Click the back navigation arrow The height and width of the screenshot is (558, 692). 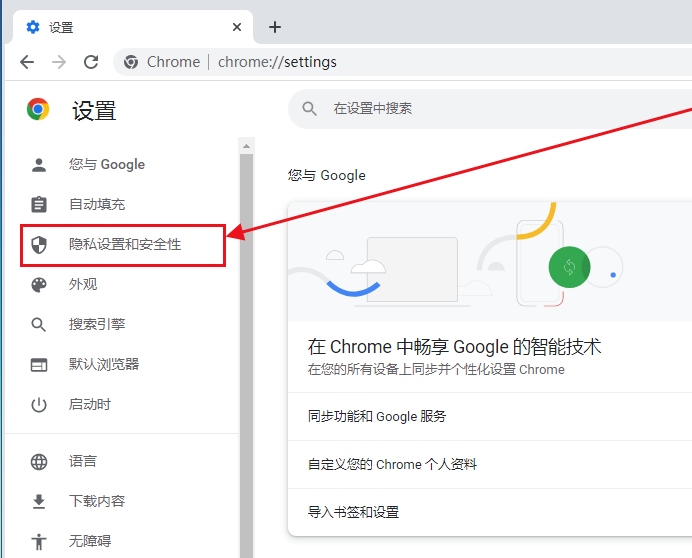tap(27, 62)
